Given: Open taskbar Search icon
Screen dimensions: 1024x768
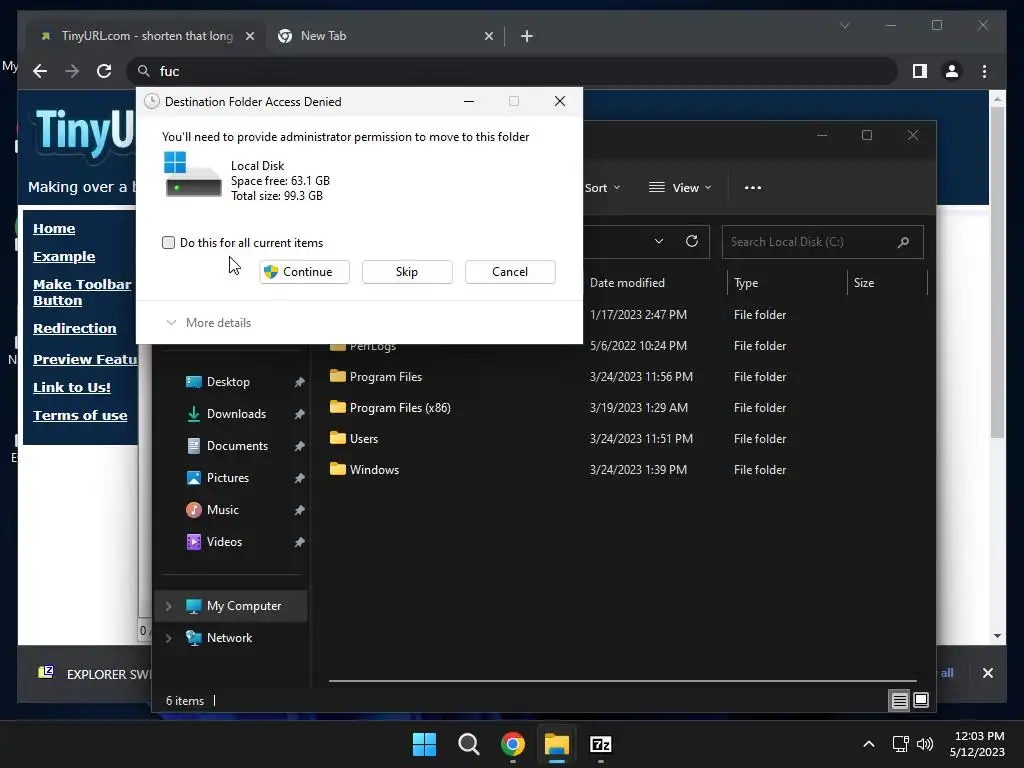Looking at the screenshot, I should [468, 744].
